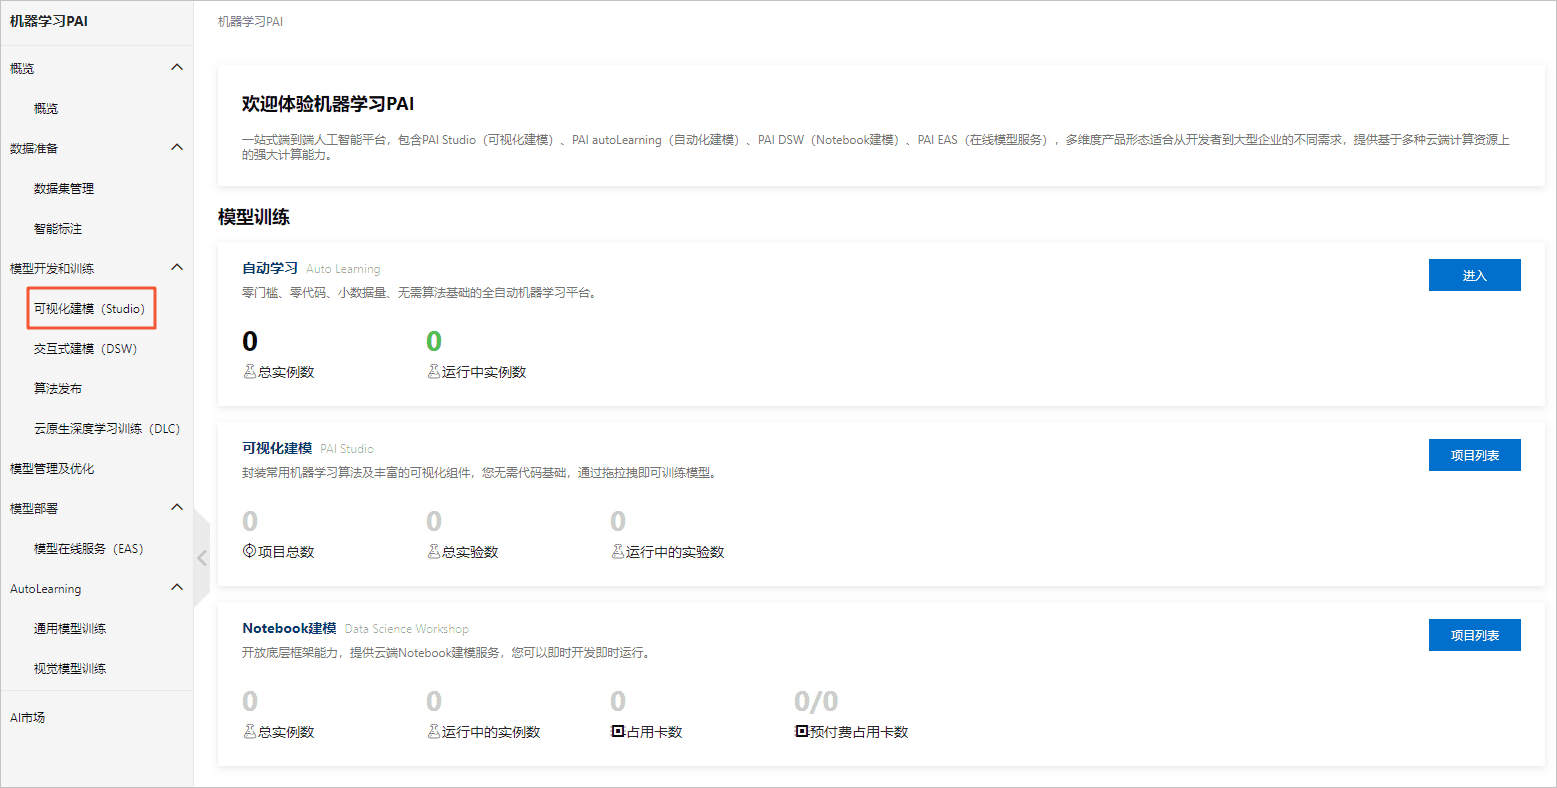This screenshot has width=1557, height=788.
Task: Click the flask icon beside 运行中的实验数
Action: 617,550
